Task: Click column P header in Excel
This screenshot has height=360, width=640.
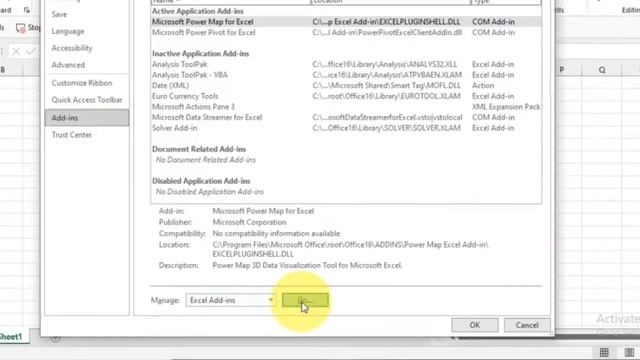Action: click(x=562, y=70)
